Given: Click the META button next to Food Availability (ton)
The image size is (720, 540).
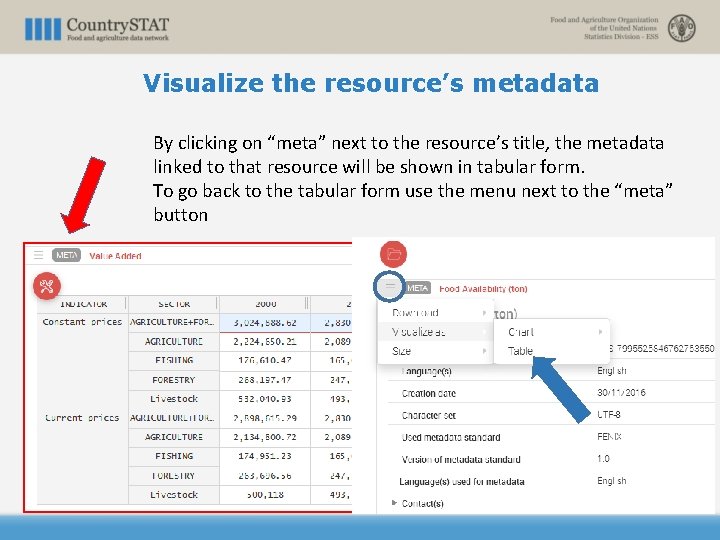Looking at the screenshot, I should tap(417, 288).
